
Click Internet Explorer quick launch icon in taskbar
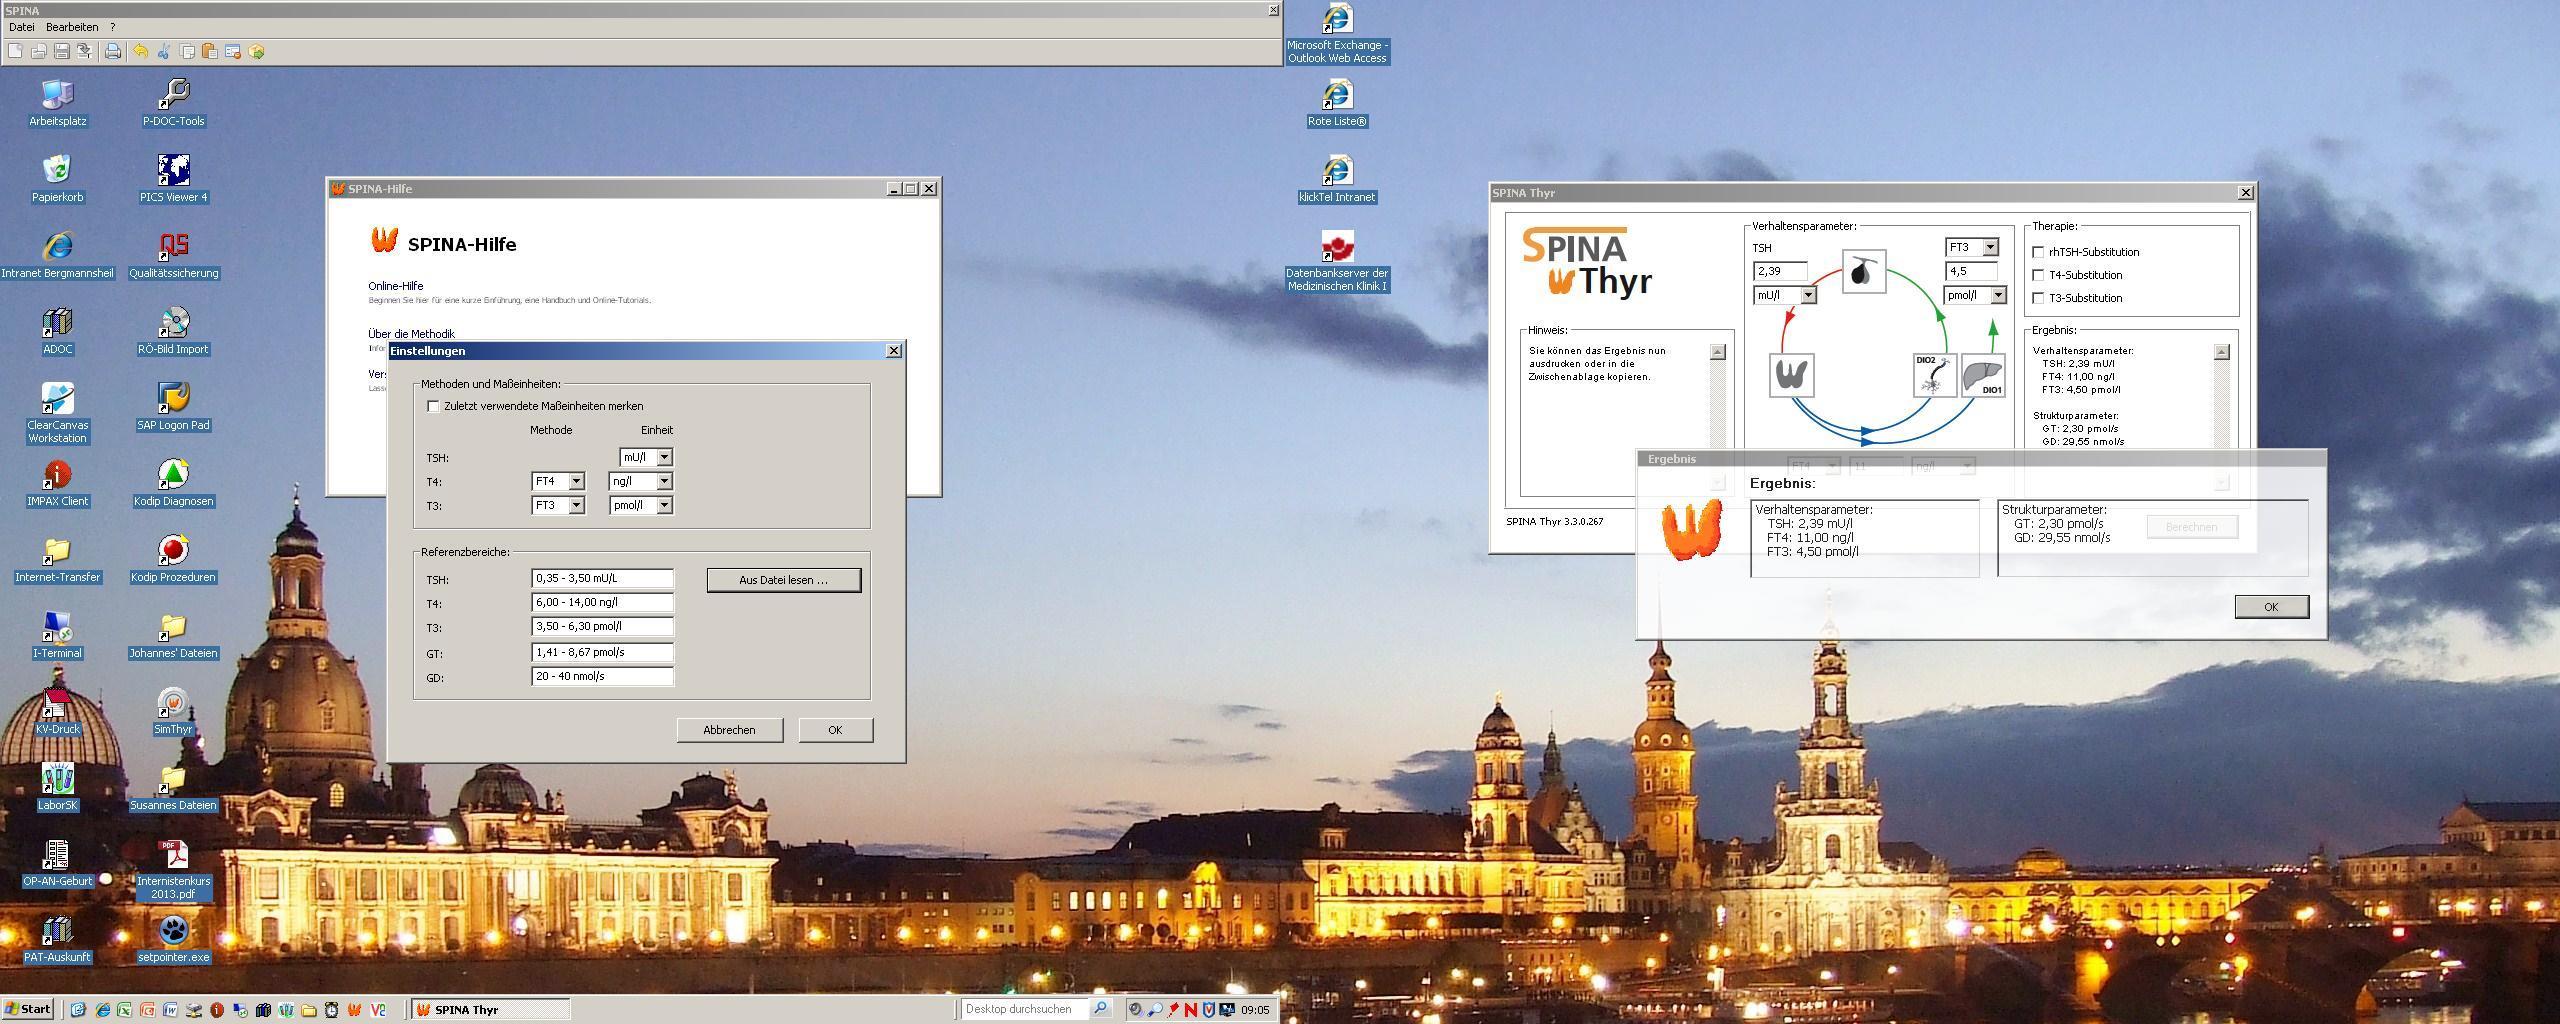click(102, 1009)
